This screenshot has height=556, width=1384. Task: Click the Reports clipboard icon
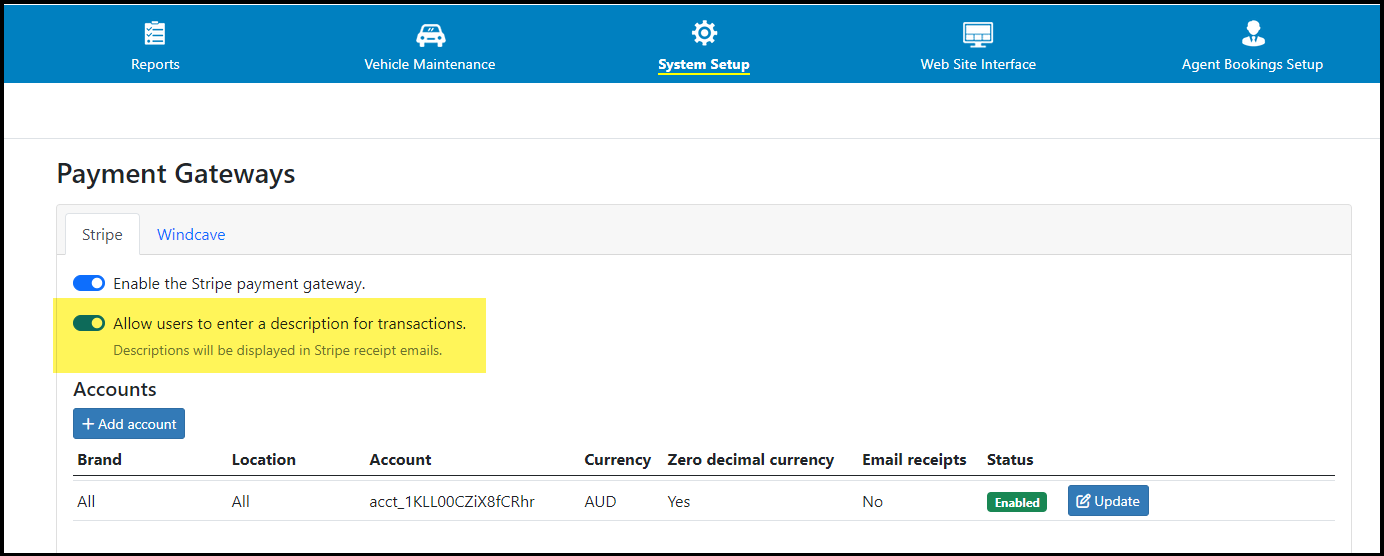coord(155,33)
